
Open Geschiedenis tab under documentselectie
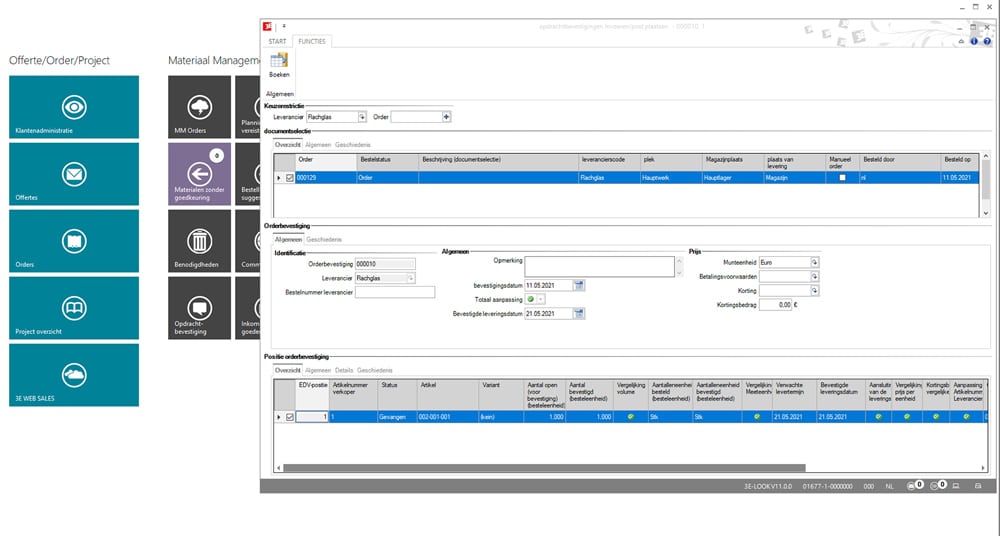pos(351,144)
